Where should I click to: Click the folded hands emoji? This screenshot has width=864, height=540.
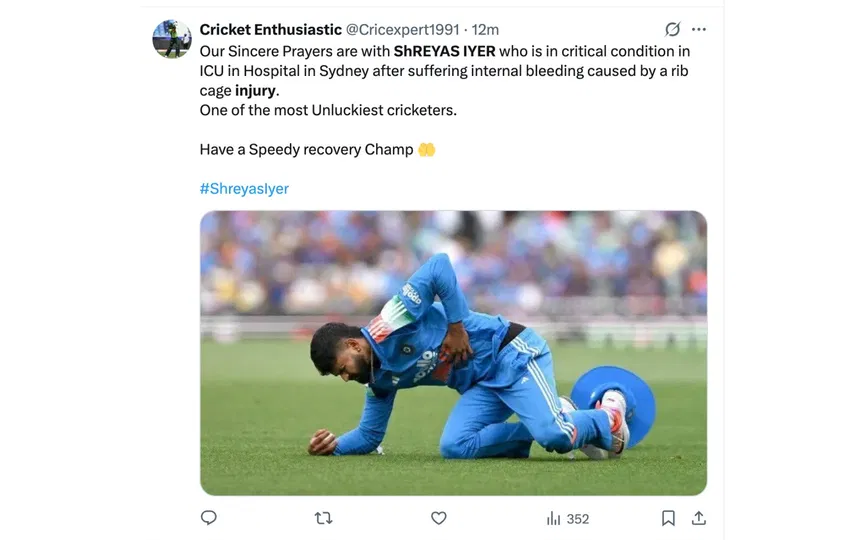tap(427, 150)
